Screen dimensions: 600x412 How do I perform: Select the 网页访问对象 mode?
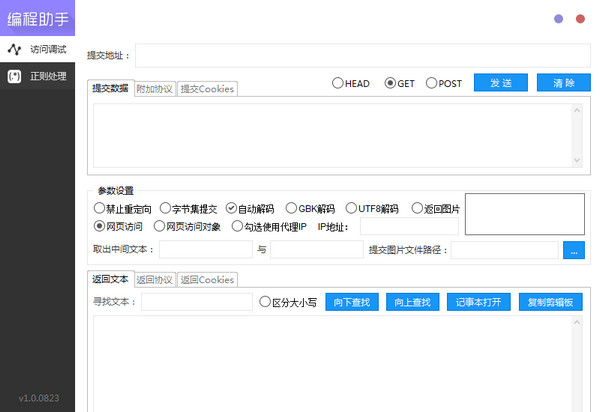pyautogui.click(x=187, y=226)
